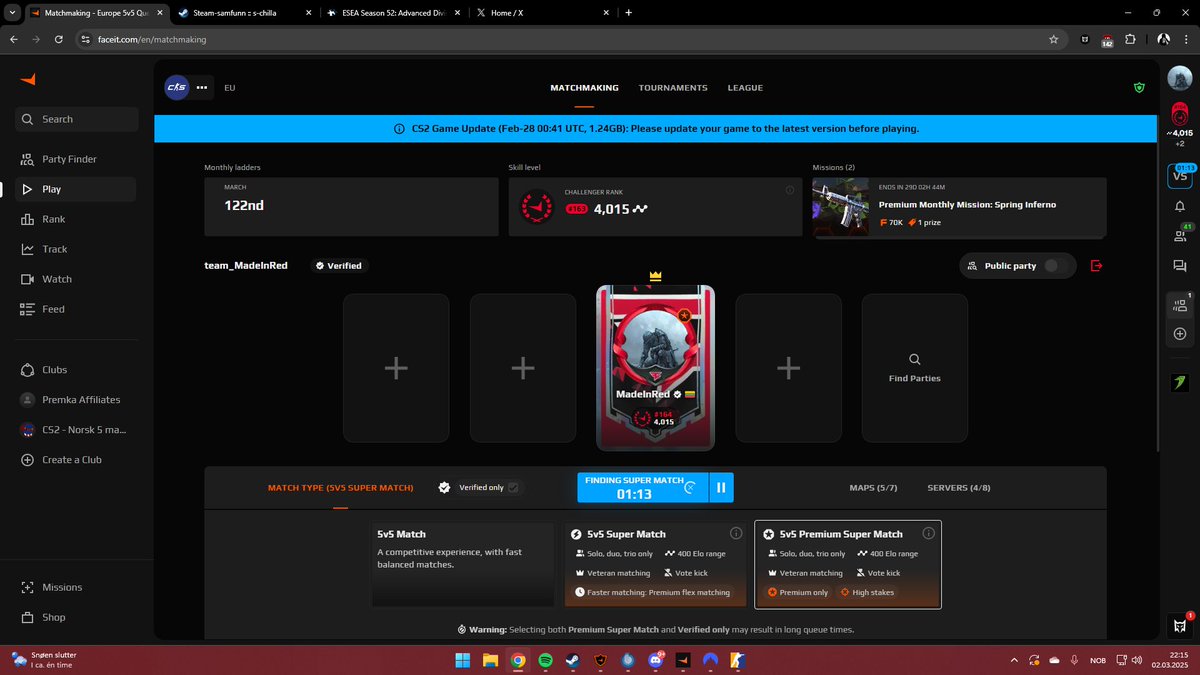
Task: Open the info icon on 5v5 Premium Super Match
Action: tap(928, 534)
